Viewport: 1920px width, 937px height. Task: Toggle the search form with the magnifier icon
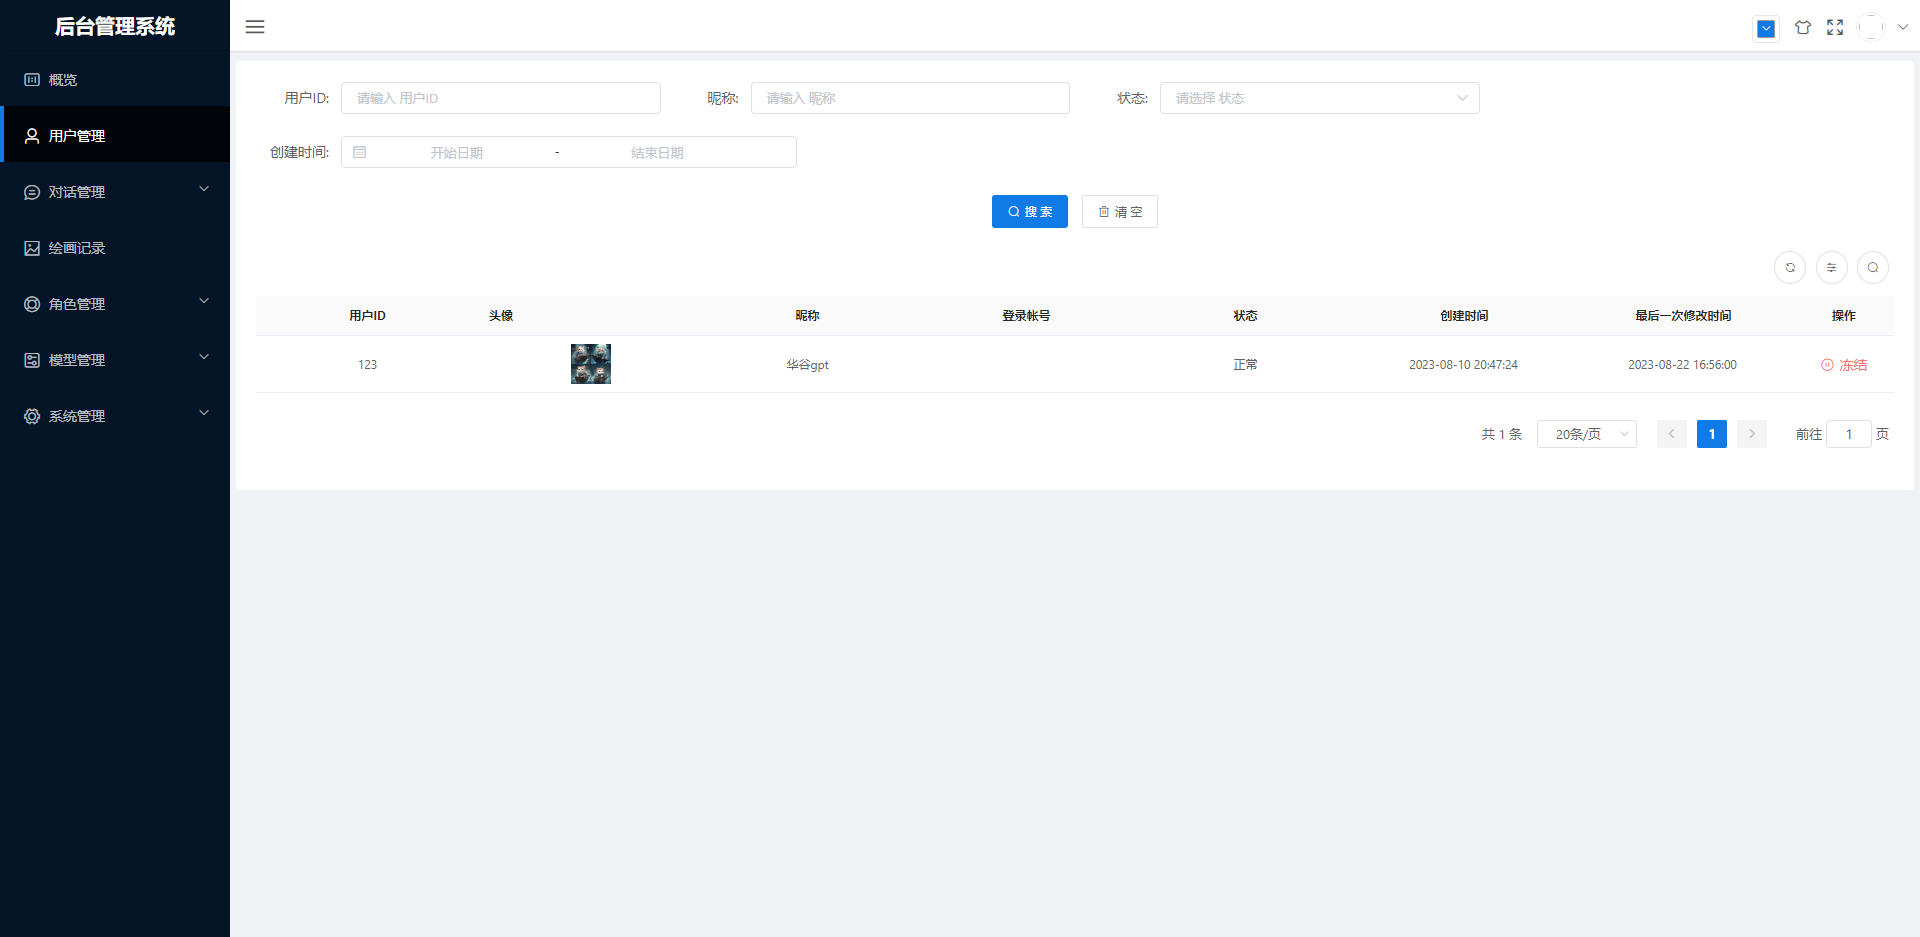click(1873, 268)
